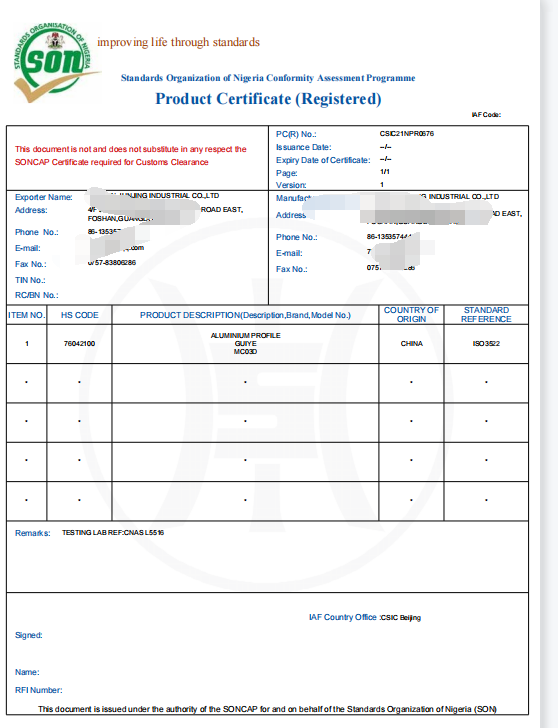Image resolution: width=558 pixels, height=728 pixels.
Task: Click the 'Page:' label
Action: 286,173
